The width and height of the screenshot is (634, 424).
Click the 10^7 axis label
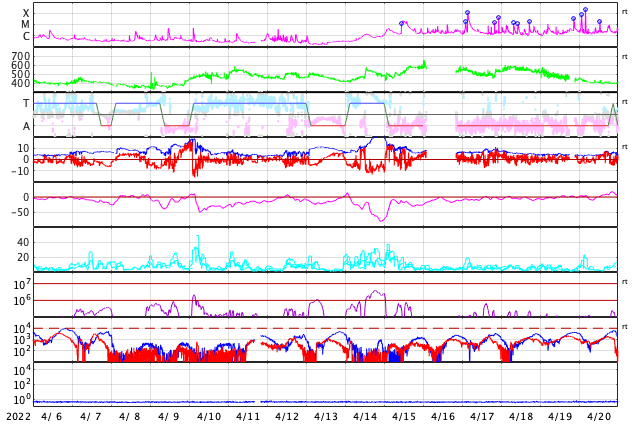pos(22,285)
